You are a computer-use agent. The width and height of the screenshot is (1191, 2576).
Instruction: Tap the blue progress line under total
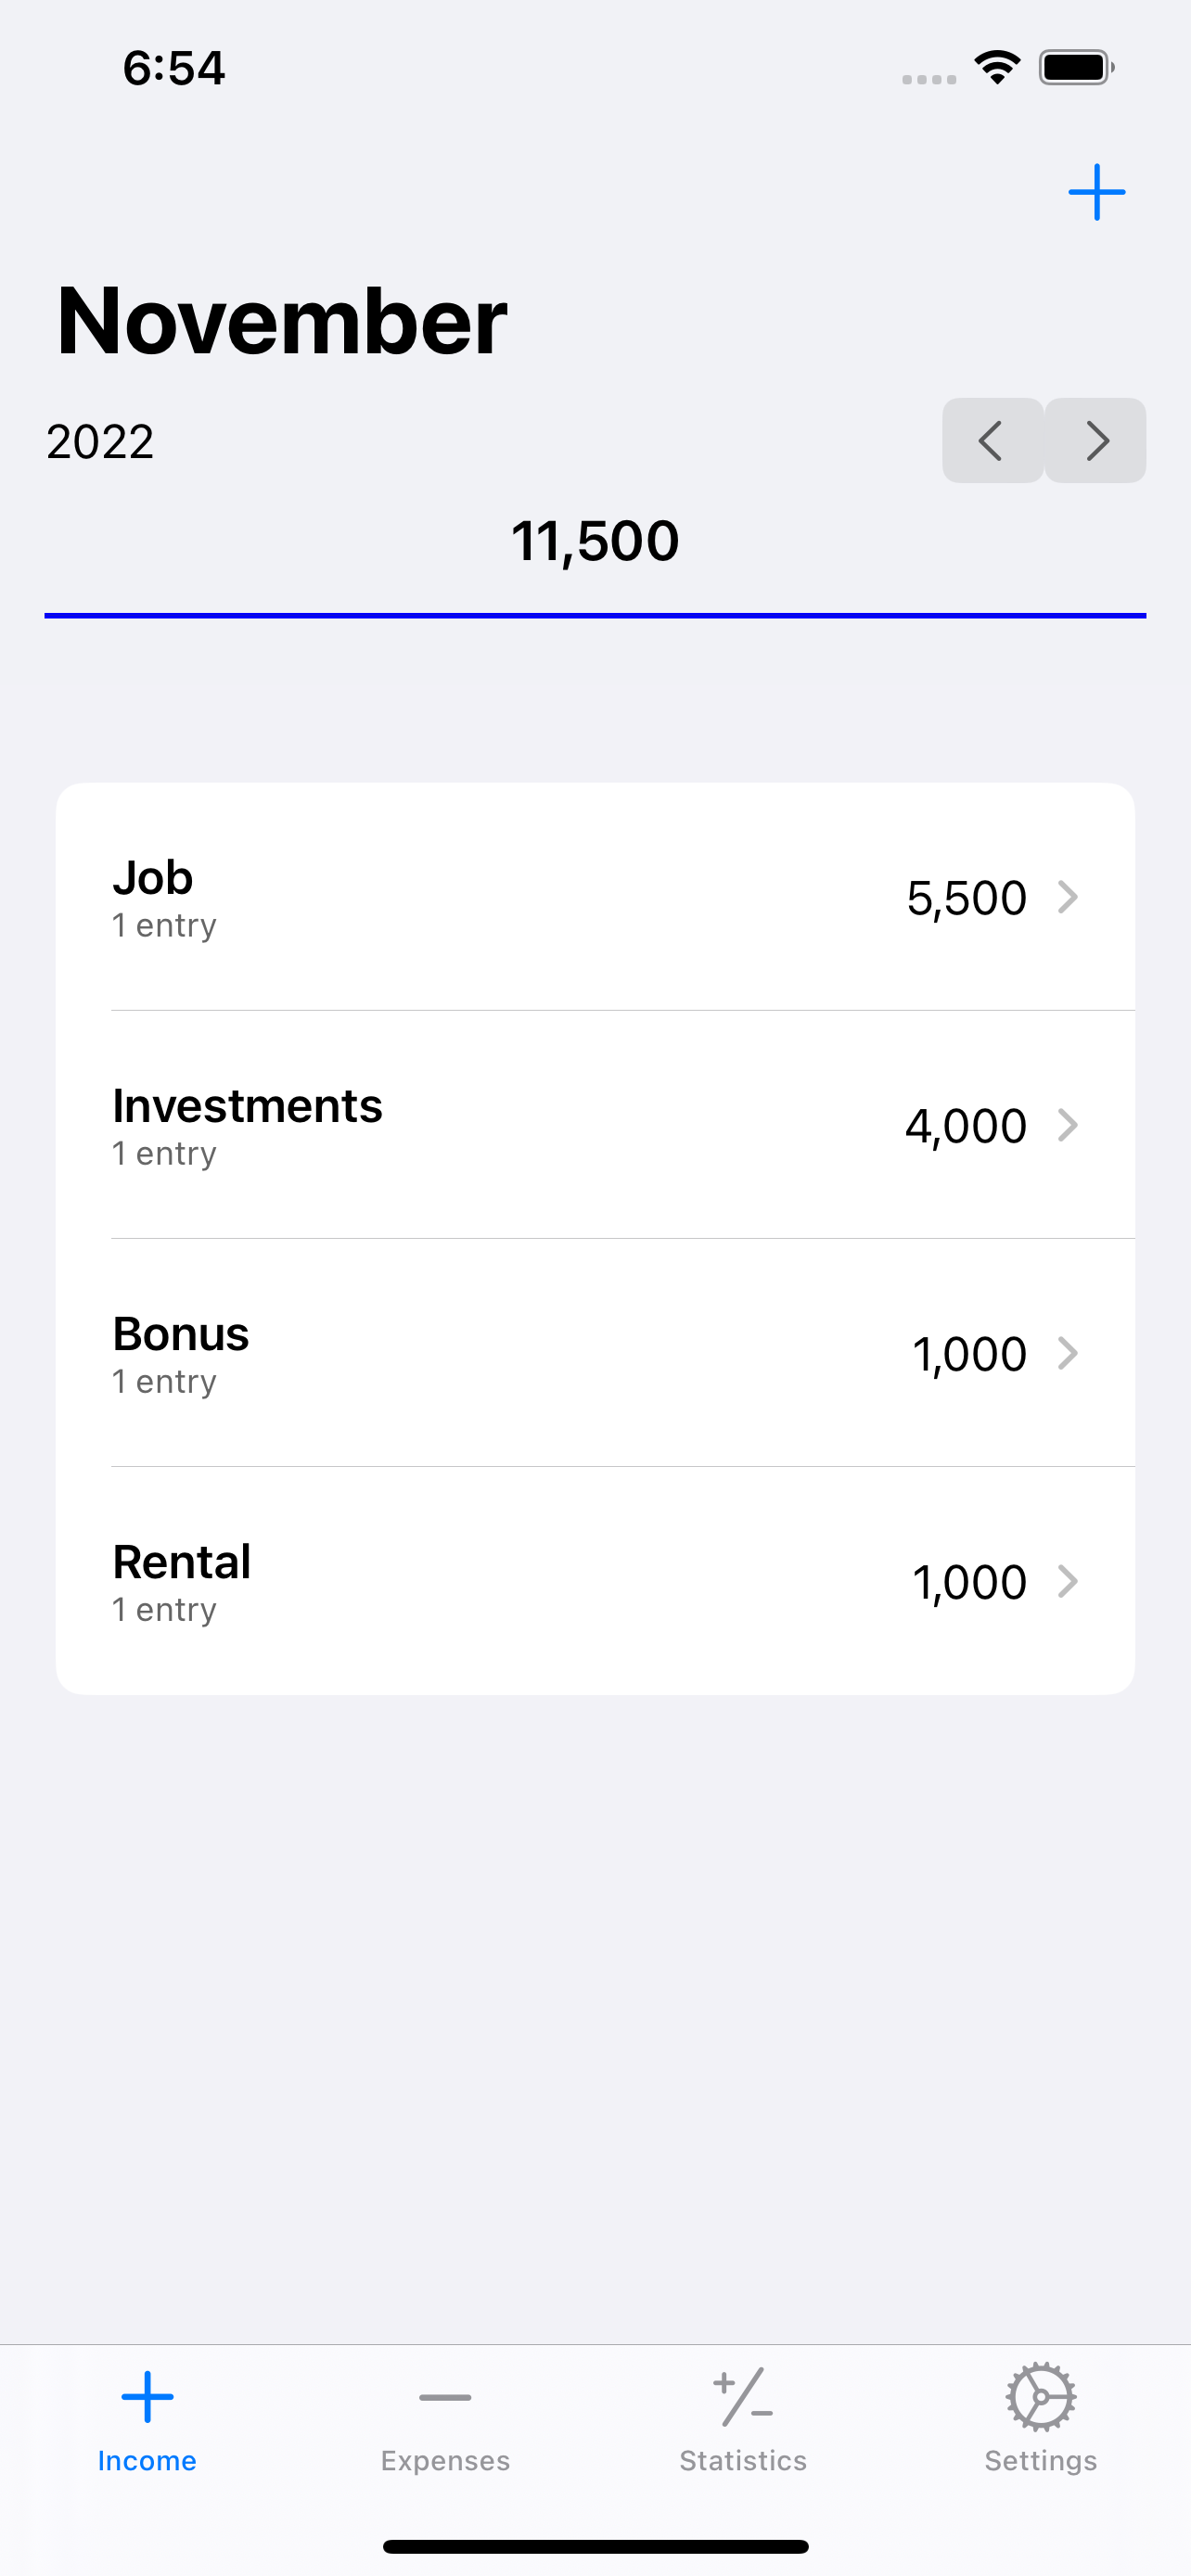(x=595, y=616)
